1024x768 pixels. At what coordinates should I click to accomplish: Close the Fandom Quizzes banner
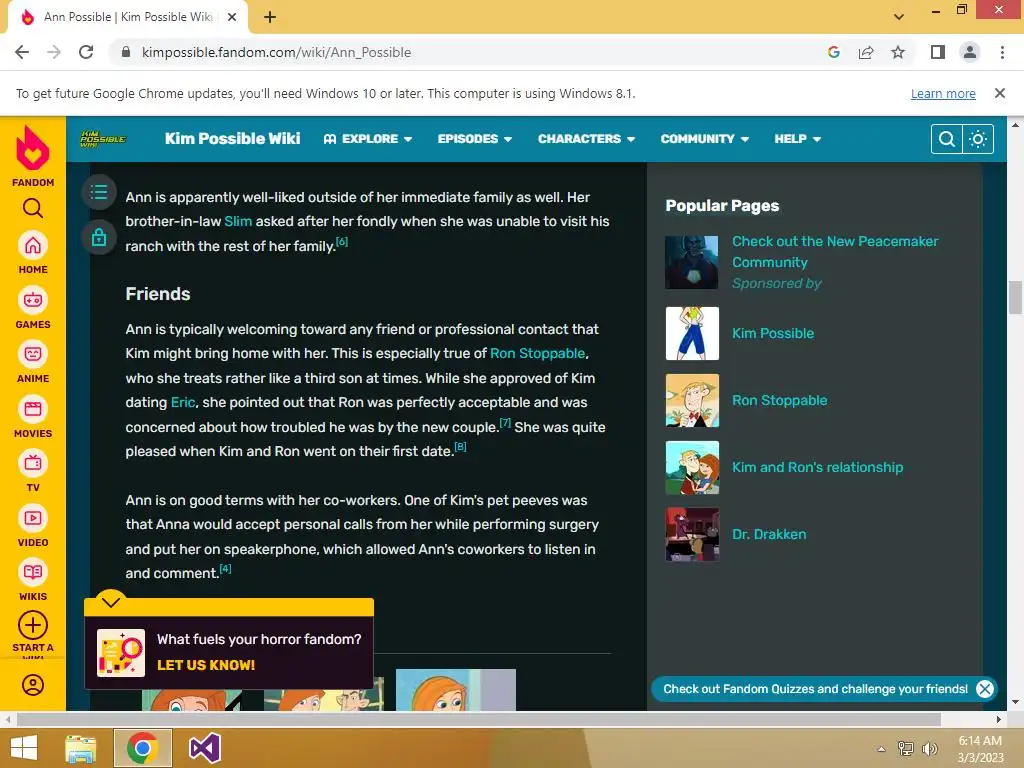click(985, 688)
